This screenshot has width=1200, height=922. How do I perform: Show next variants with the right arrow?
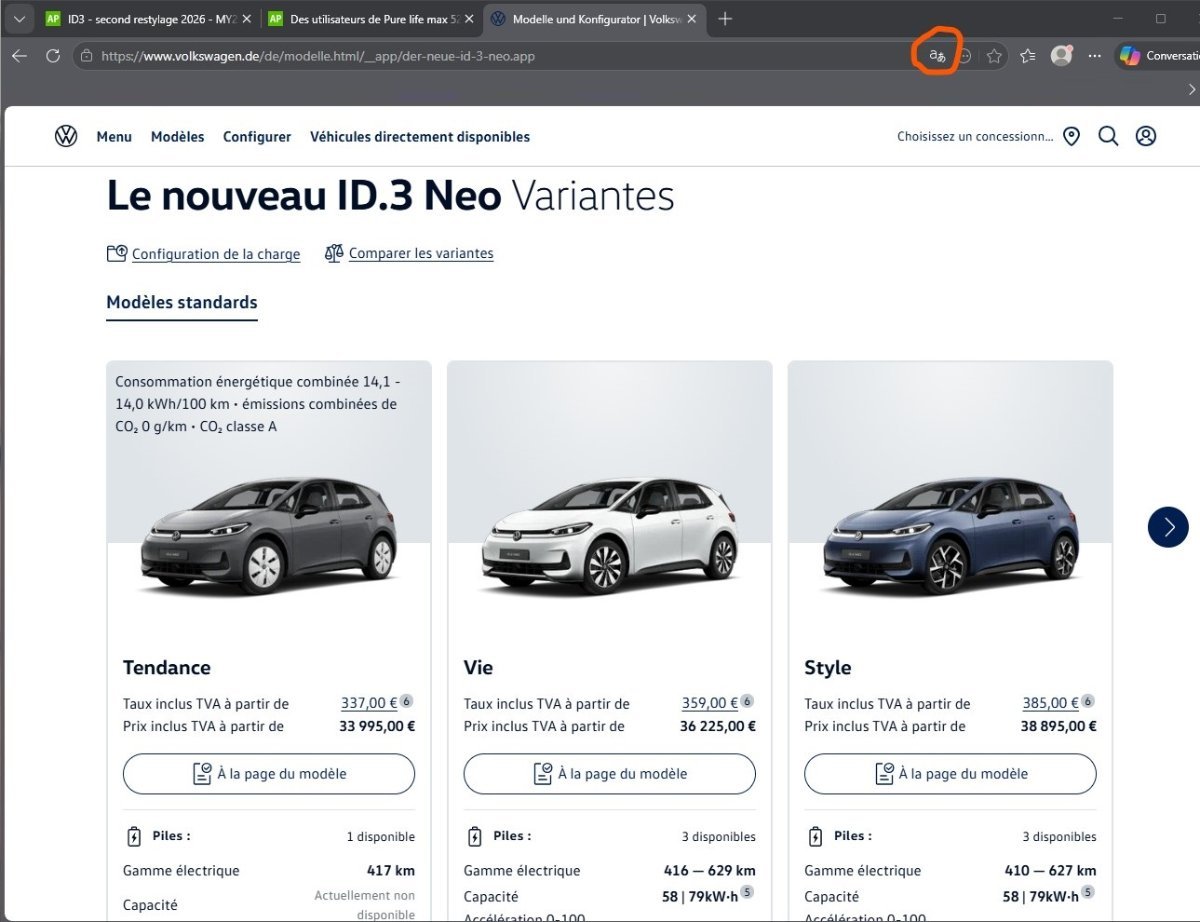1167,527
